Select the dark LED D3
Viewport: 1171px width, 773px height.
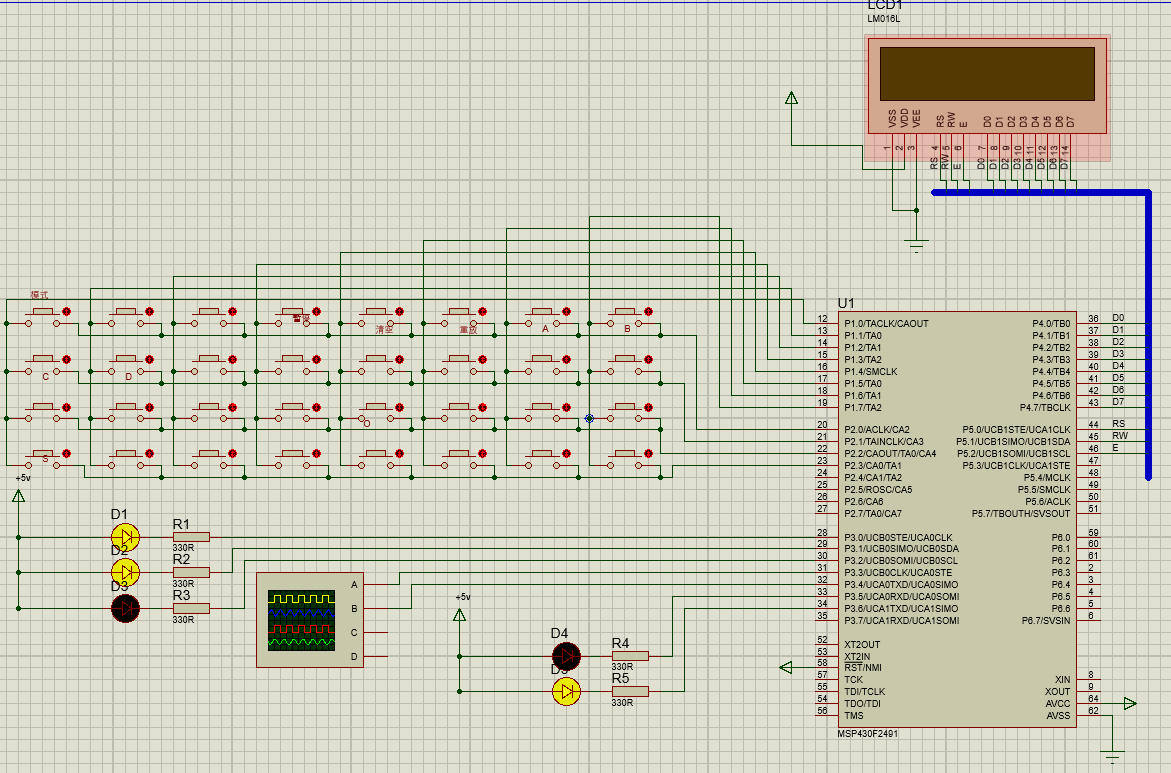pyautogui.click(x=125, y=609)
